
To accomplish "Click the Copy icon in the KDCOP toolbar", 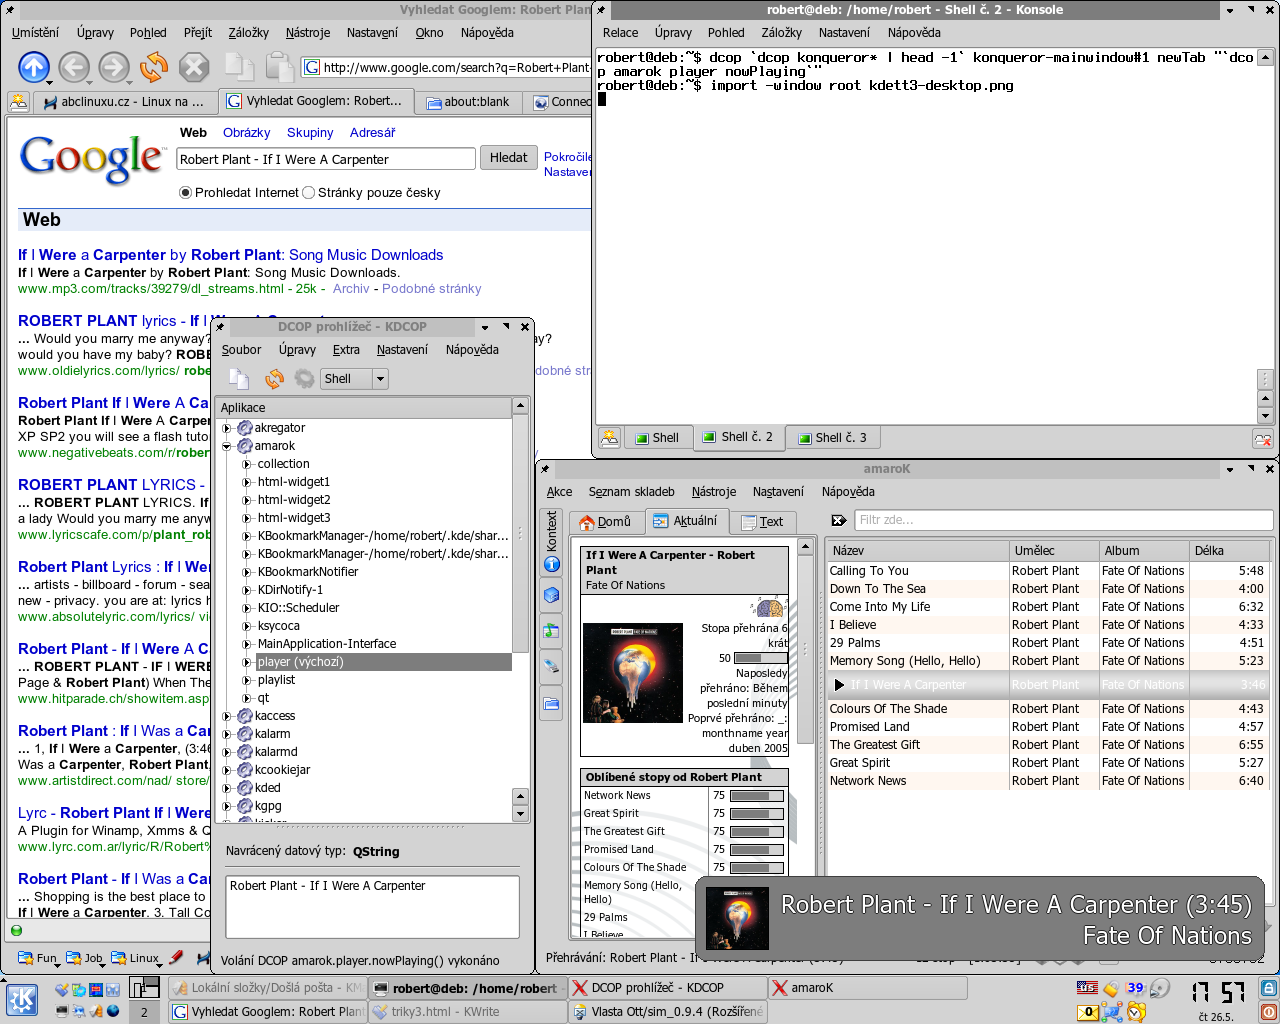I will point(239,378).
